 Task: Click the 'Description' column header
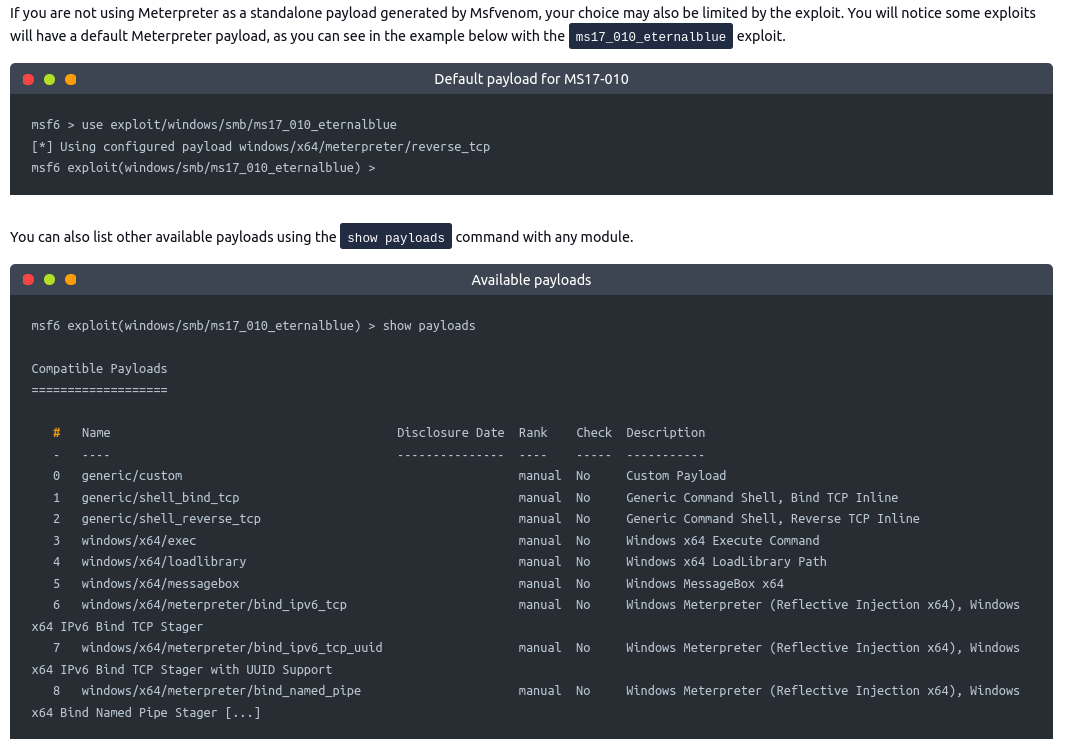tap(665, 433)
